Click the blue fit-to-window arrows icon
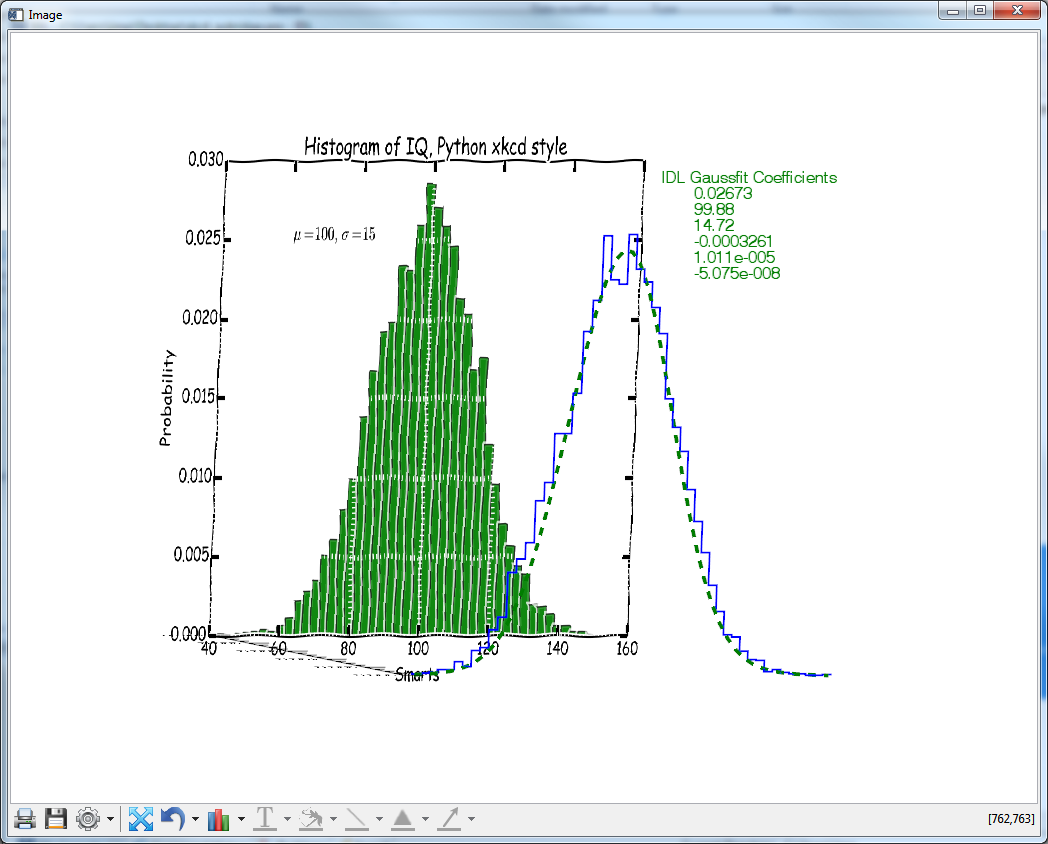The image size is (1048, 844). [x=141, y=819]
